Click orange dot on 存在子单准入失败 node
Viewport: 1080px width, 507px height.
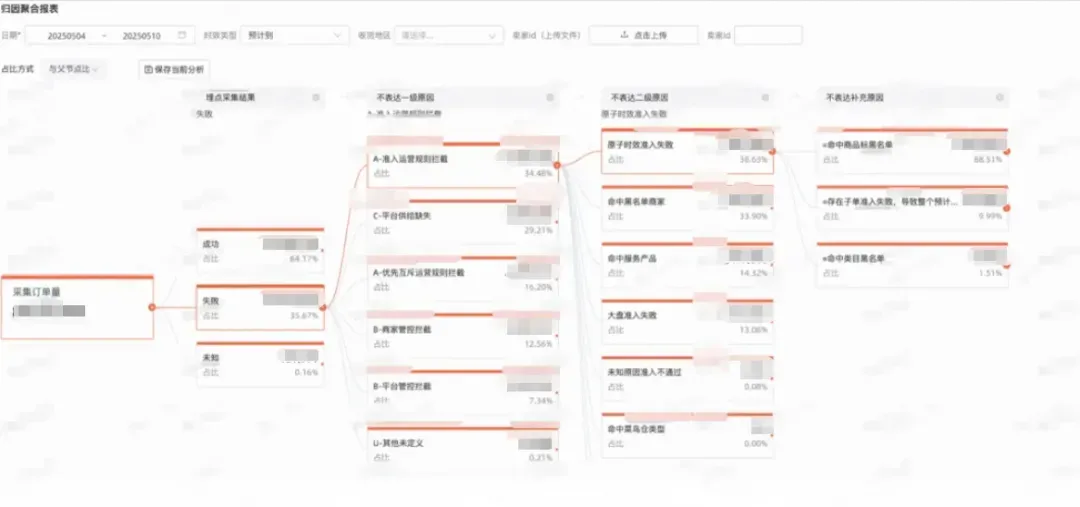point(1007,208)
